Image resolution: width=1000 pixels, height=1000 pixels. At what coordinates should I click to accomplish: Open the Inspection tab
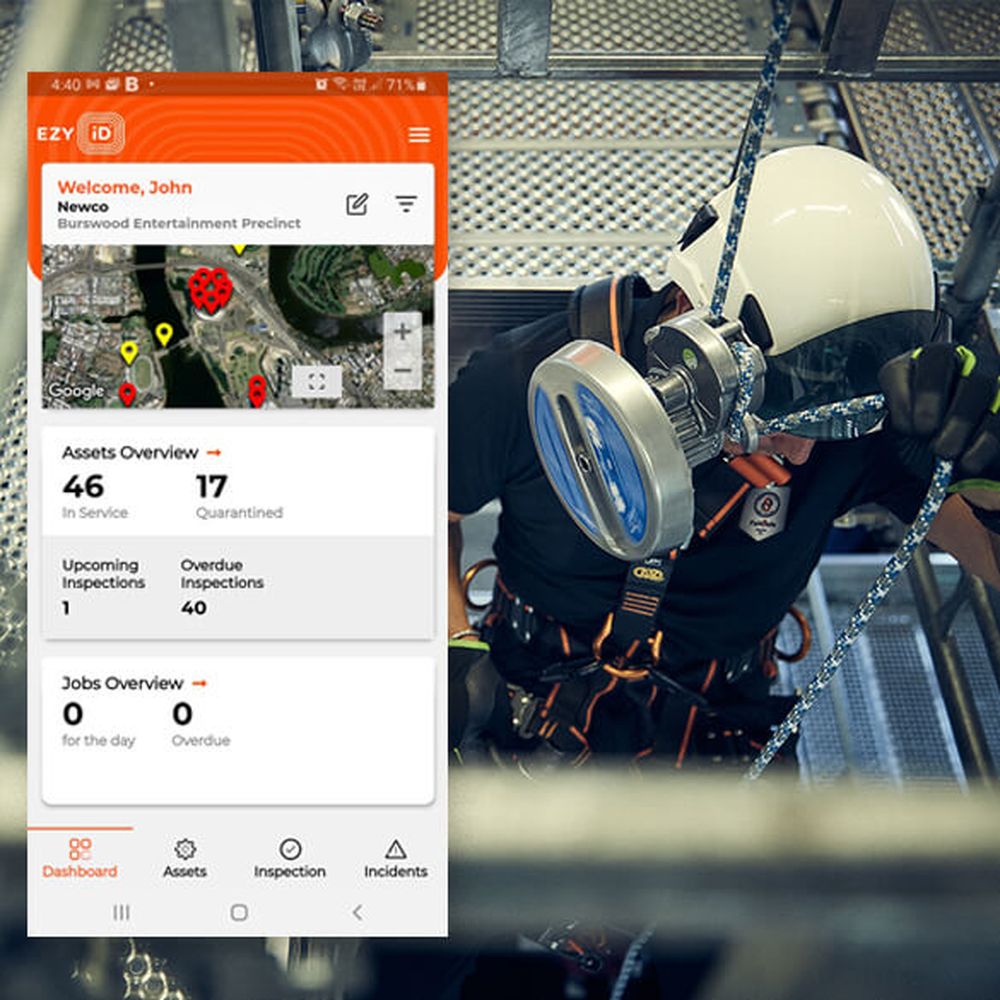(x=290, y=858)
